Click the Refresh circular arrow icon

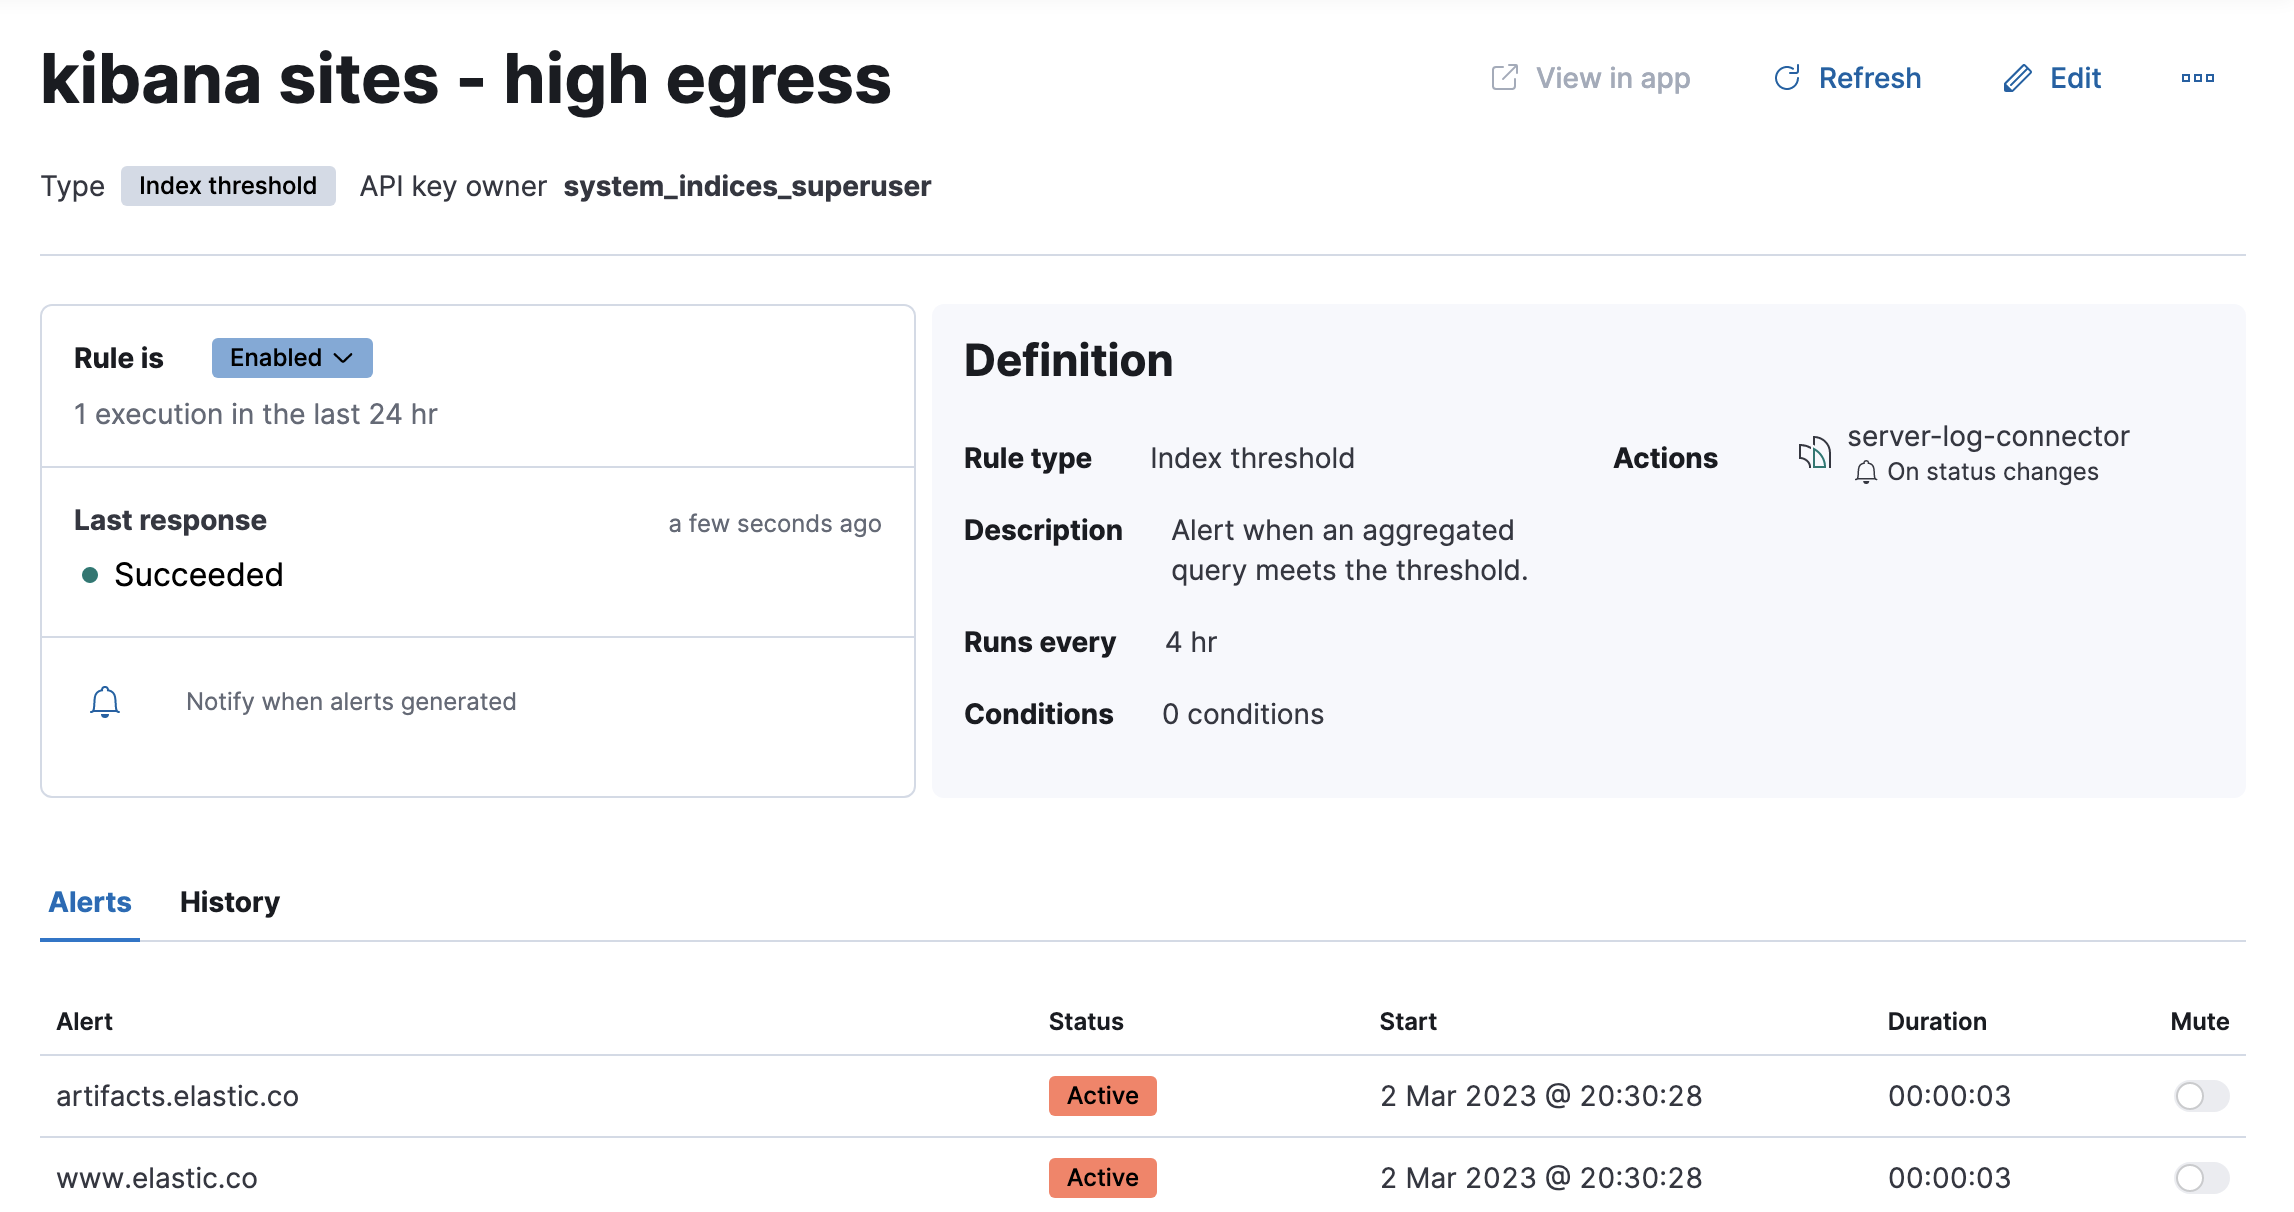point(1787,78)
